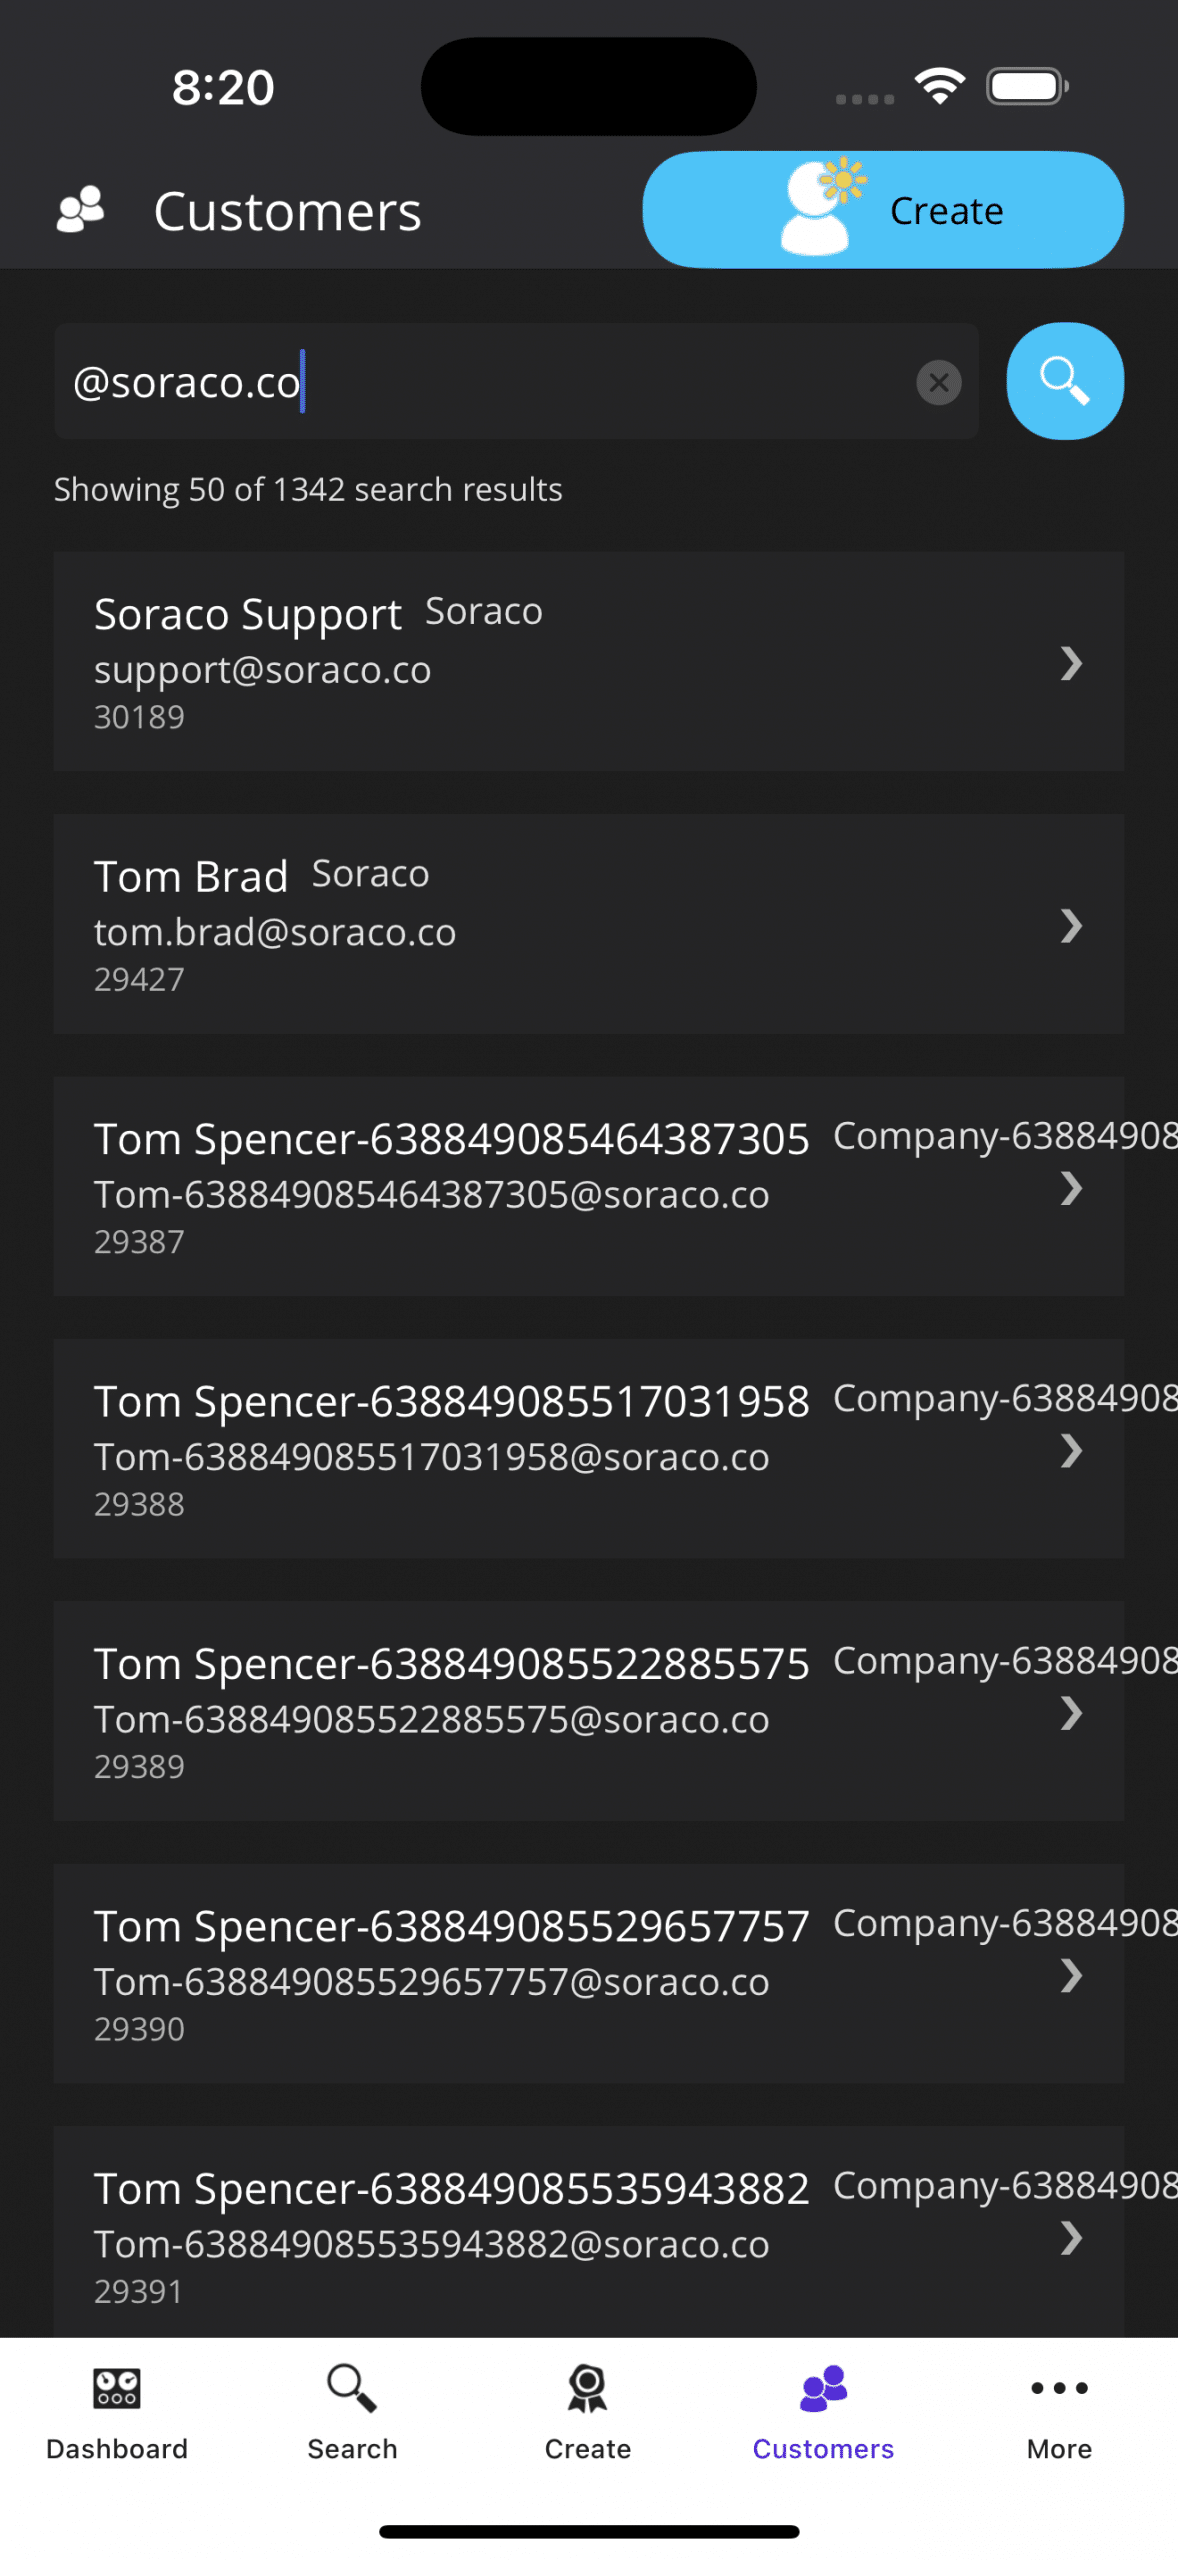Image resolution: width=1178 pixels, height=2560 pixels.
Task: Tap the Wi-Fi status icon
Action: [x=940, y=87]
